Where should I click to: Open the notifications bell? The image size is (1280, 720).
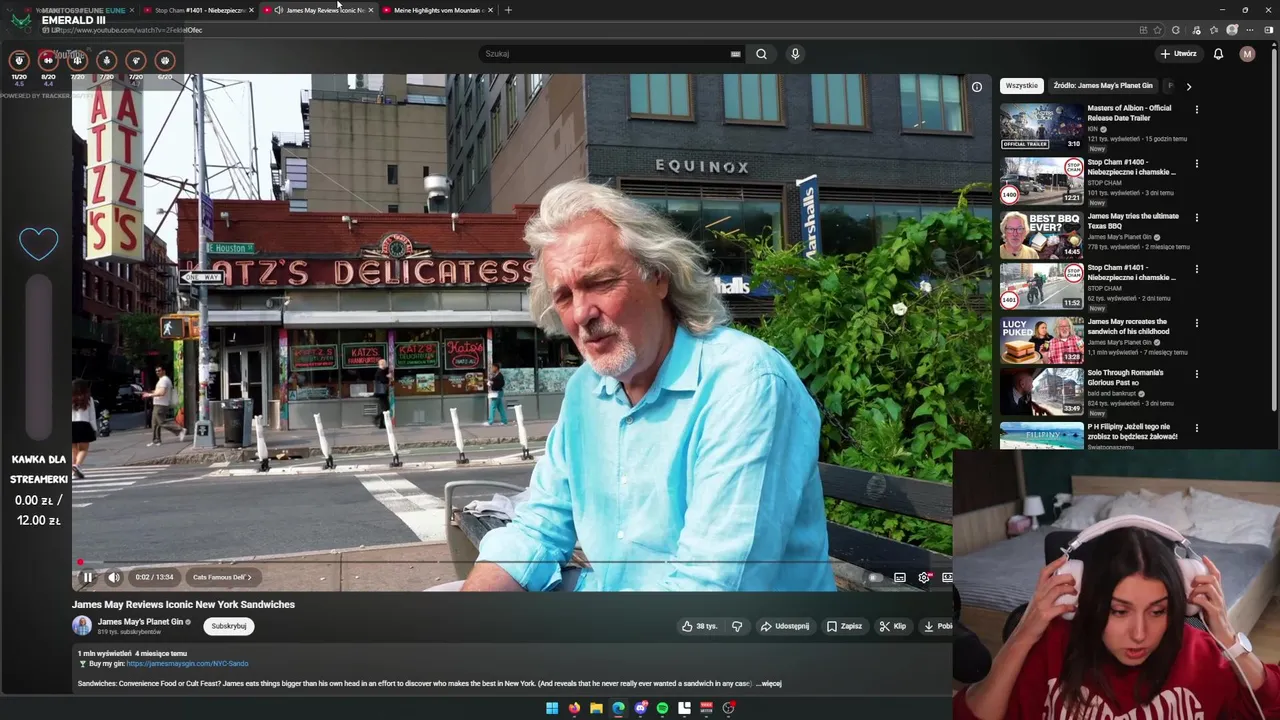click(x=1218, y=54)
